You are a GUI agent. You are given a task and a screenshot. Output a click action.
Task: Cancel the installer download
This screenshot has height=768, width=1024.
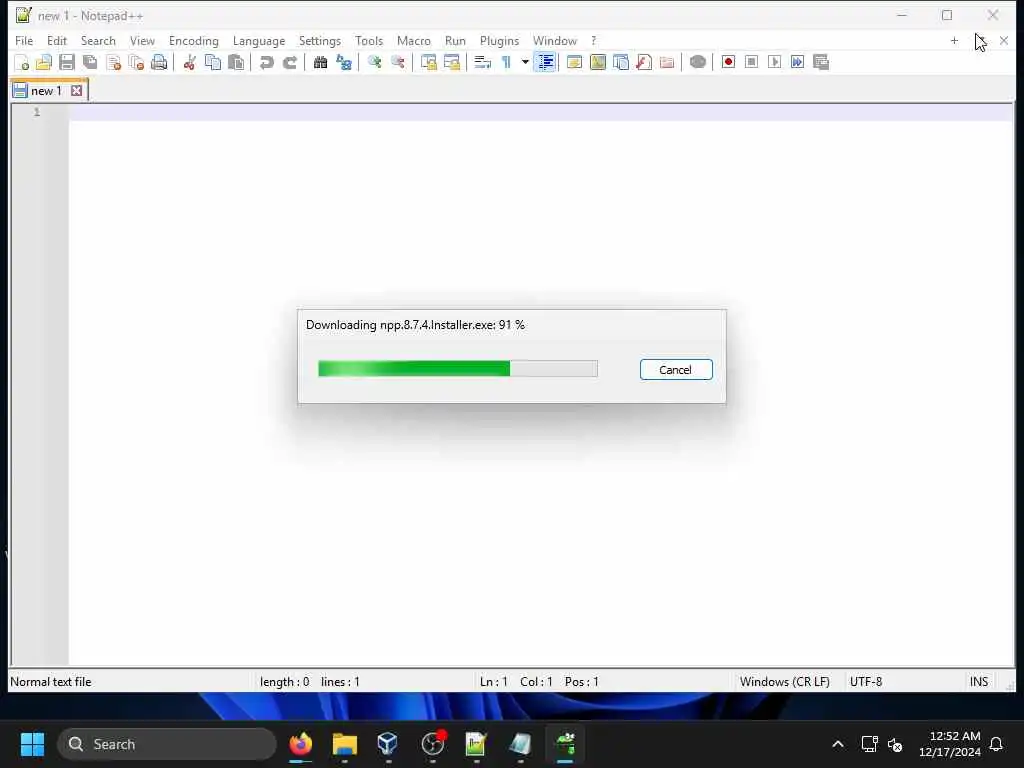[676, 370]
